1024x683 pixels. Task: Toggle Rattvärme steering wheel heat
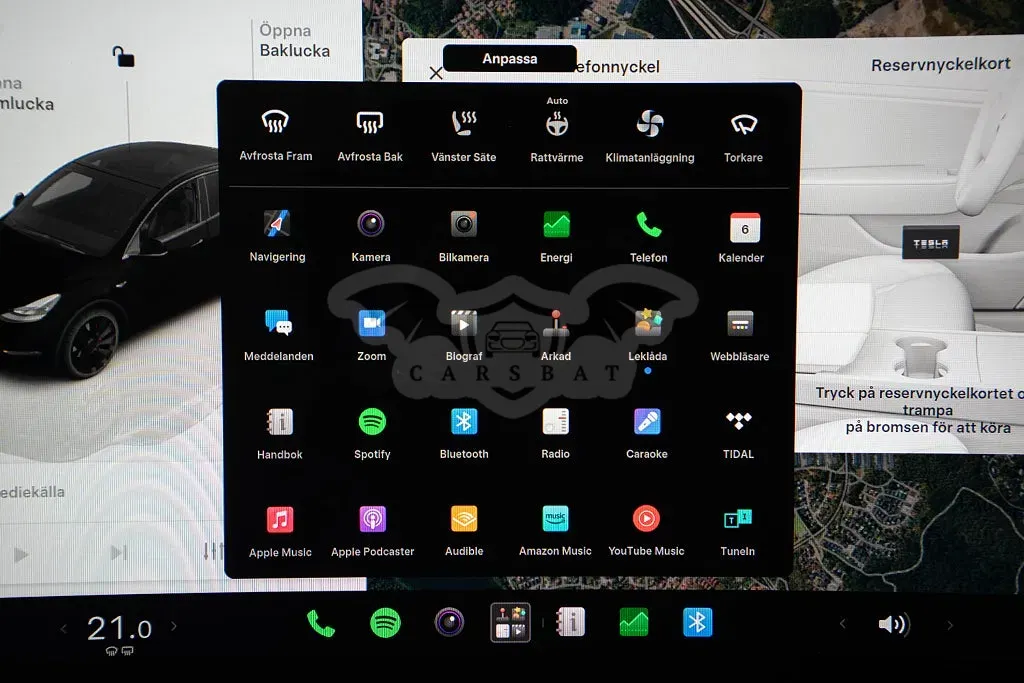click(x=556, y=131)
